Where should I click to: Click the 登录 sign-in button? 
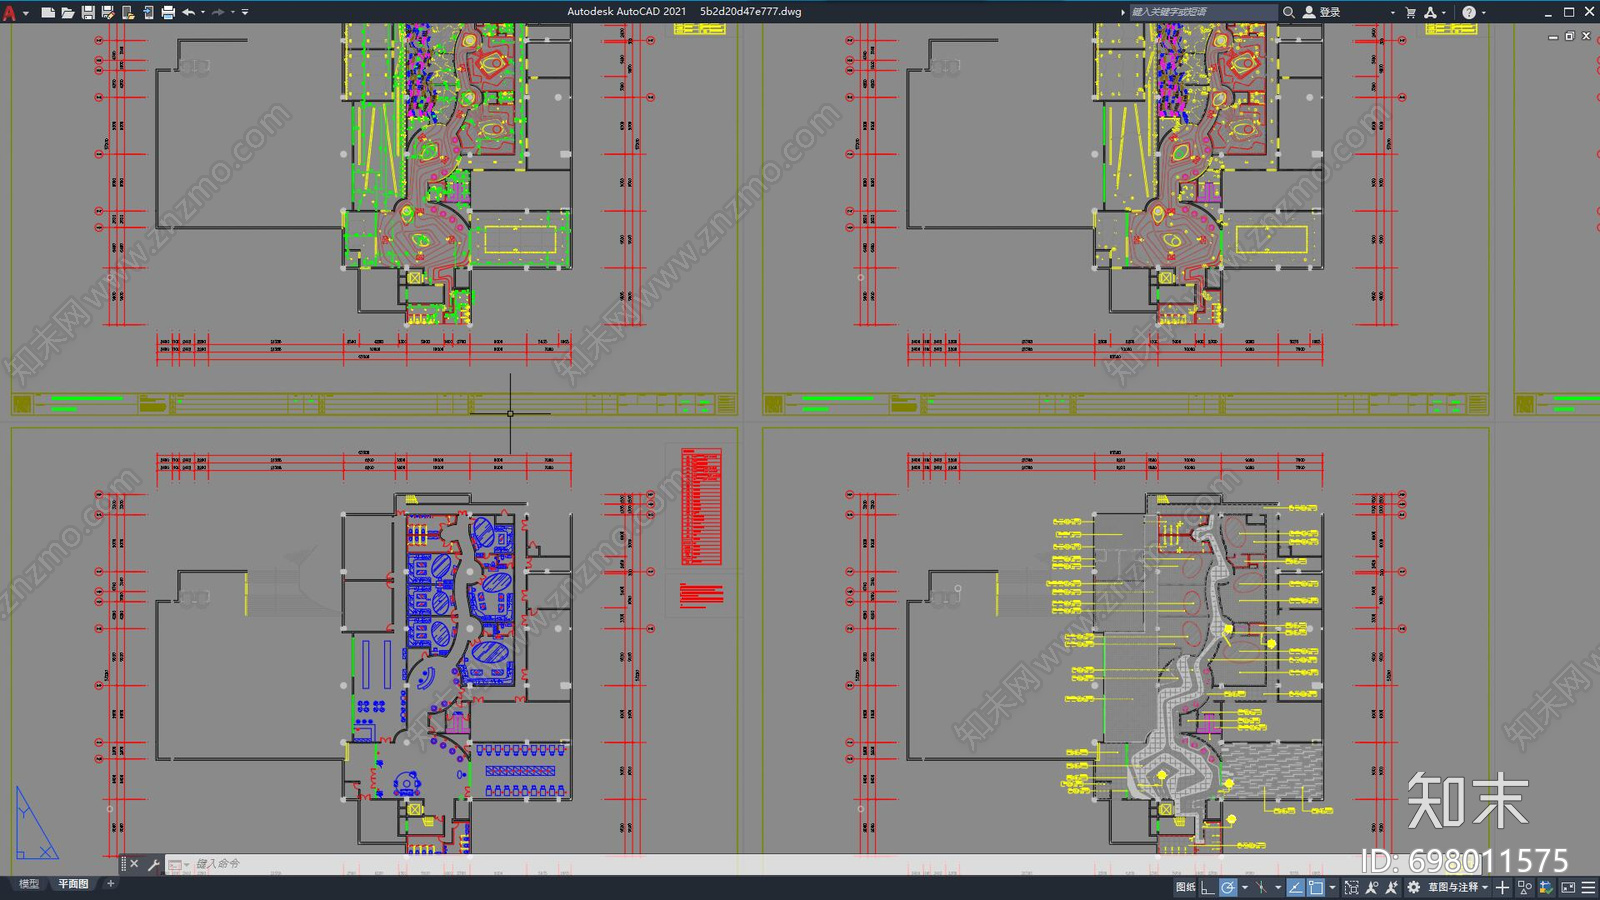pyautogui.click(x=1322, y=12)
